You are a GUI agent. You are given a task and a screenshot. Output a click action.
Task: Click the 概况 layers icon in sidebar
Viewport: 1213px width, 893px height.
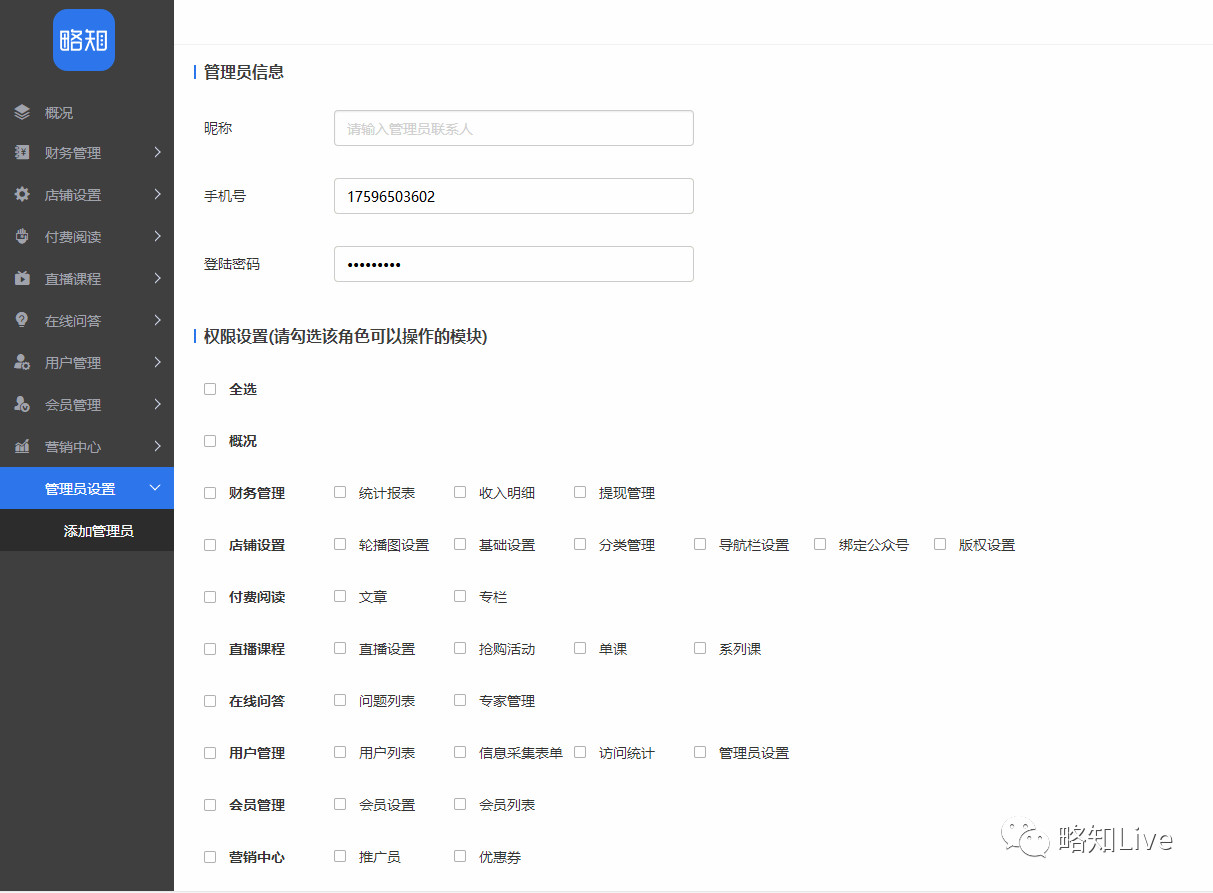22,112
